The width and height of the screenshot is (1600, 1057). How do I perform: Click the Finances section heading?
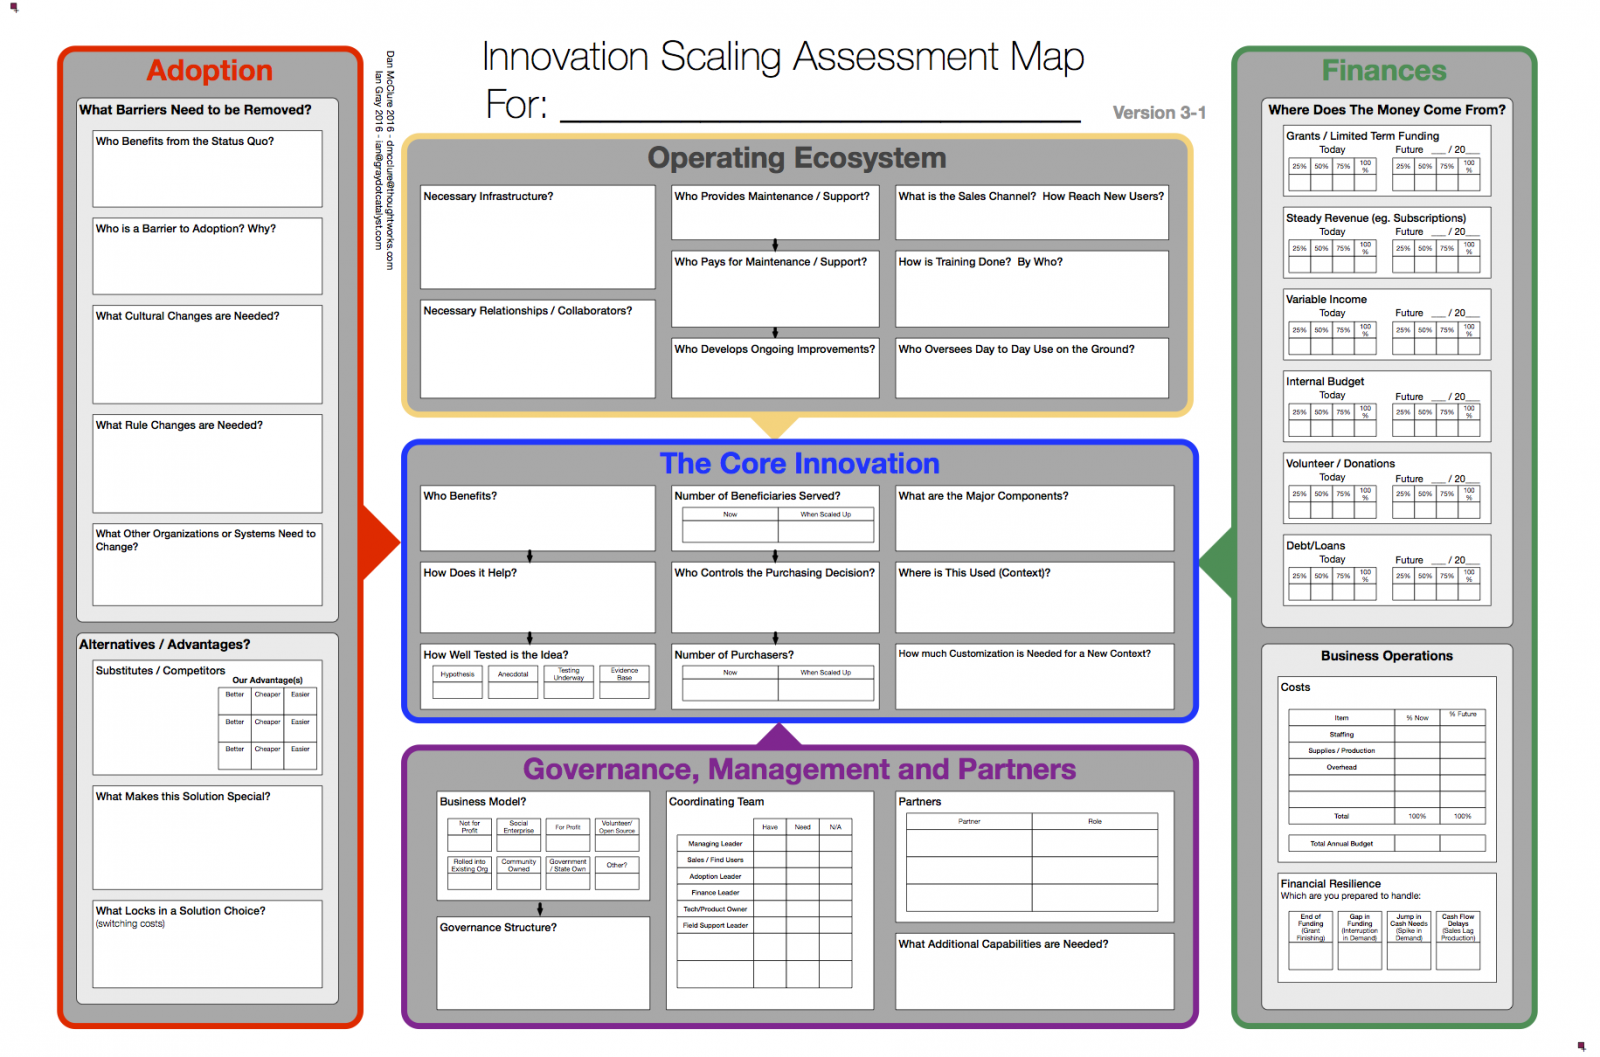pos(1384,71)
